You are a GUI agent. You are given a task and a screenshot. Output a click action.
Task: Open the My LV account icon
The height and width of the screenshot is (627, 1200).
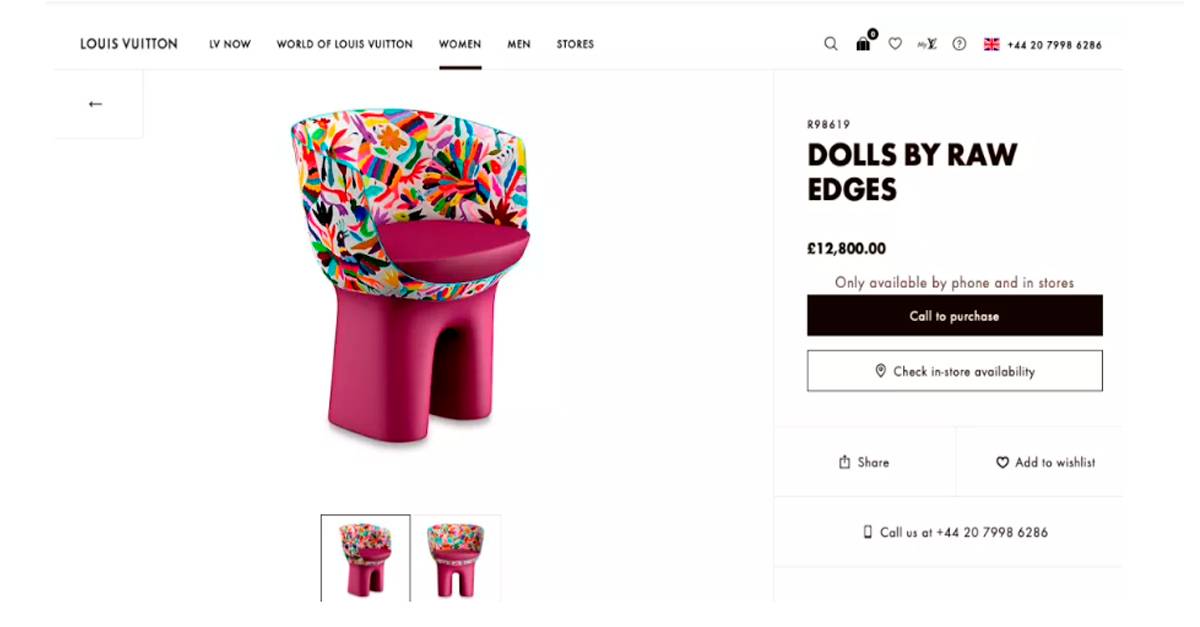tap(927, 44)
